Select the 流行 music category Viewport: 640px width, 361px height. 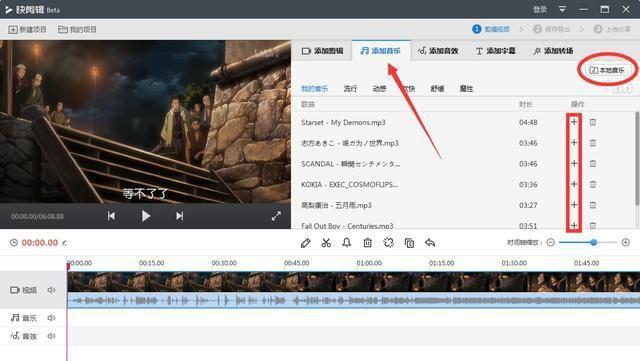350,88
